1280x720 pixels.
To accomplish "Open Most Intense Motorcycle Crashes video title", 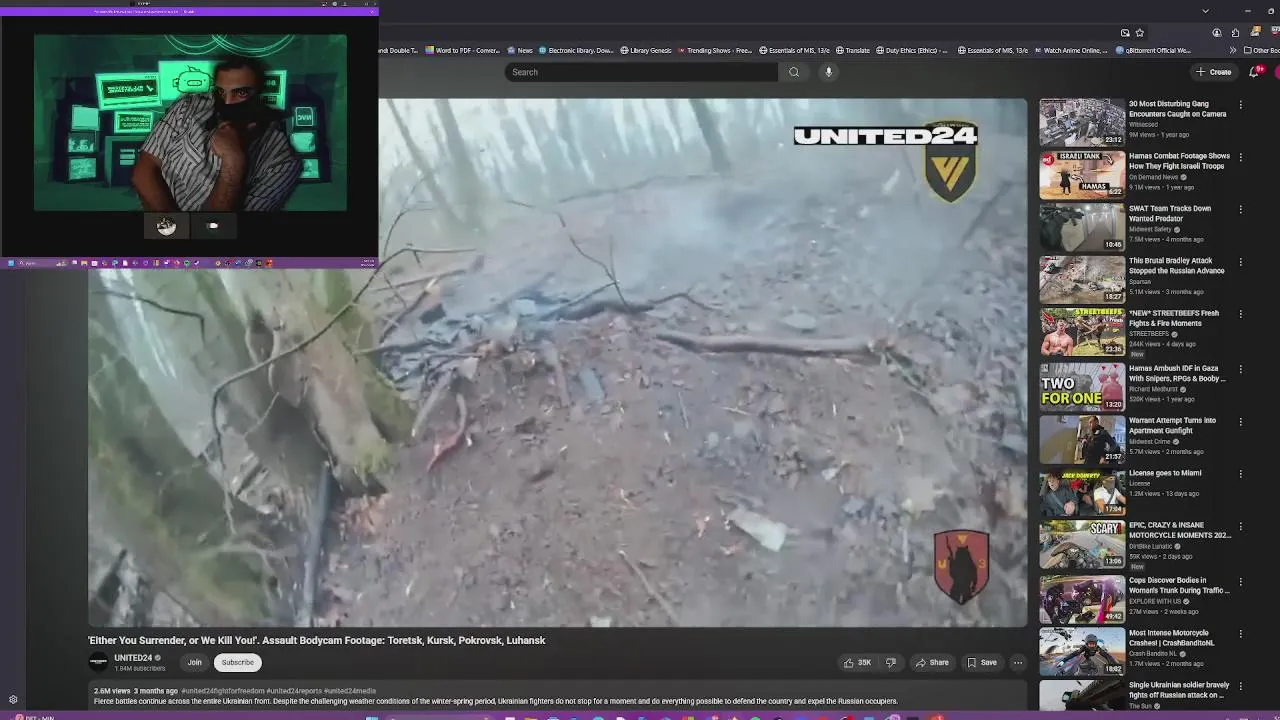I will 1173,637.
